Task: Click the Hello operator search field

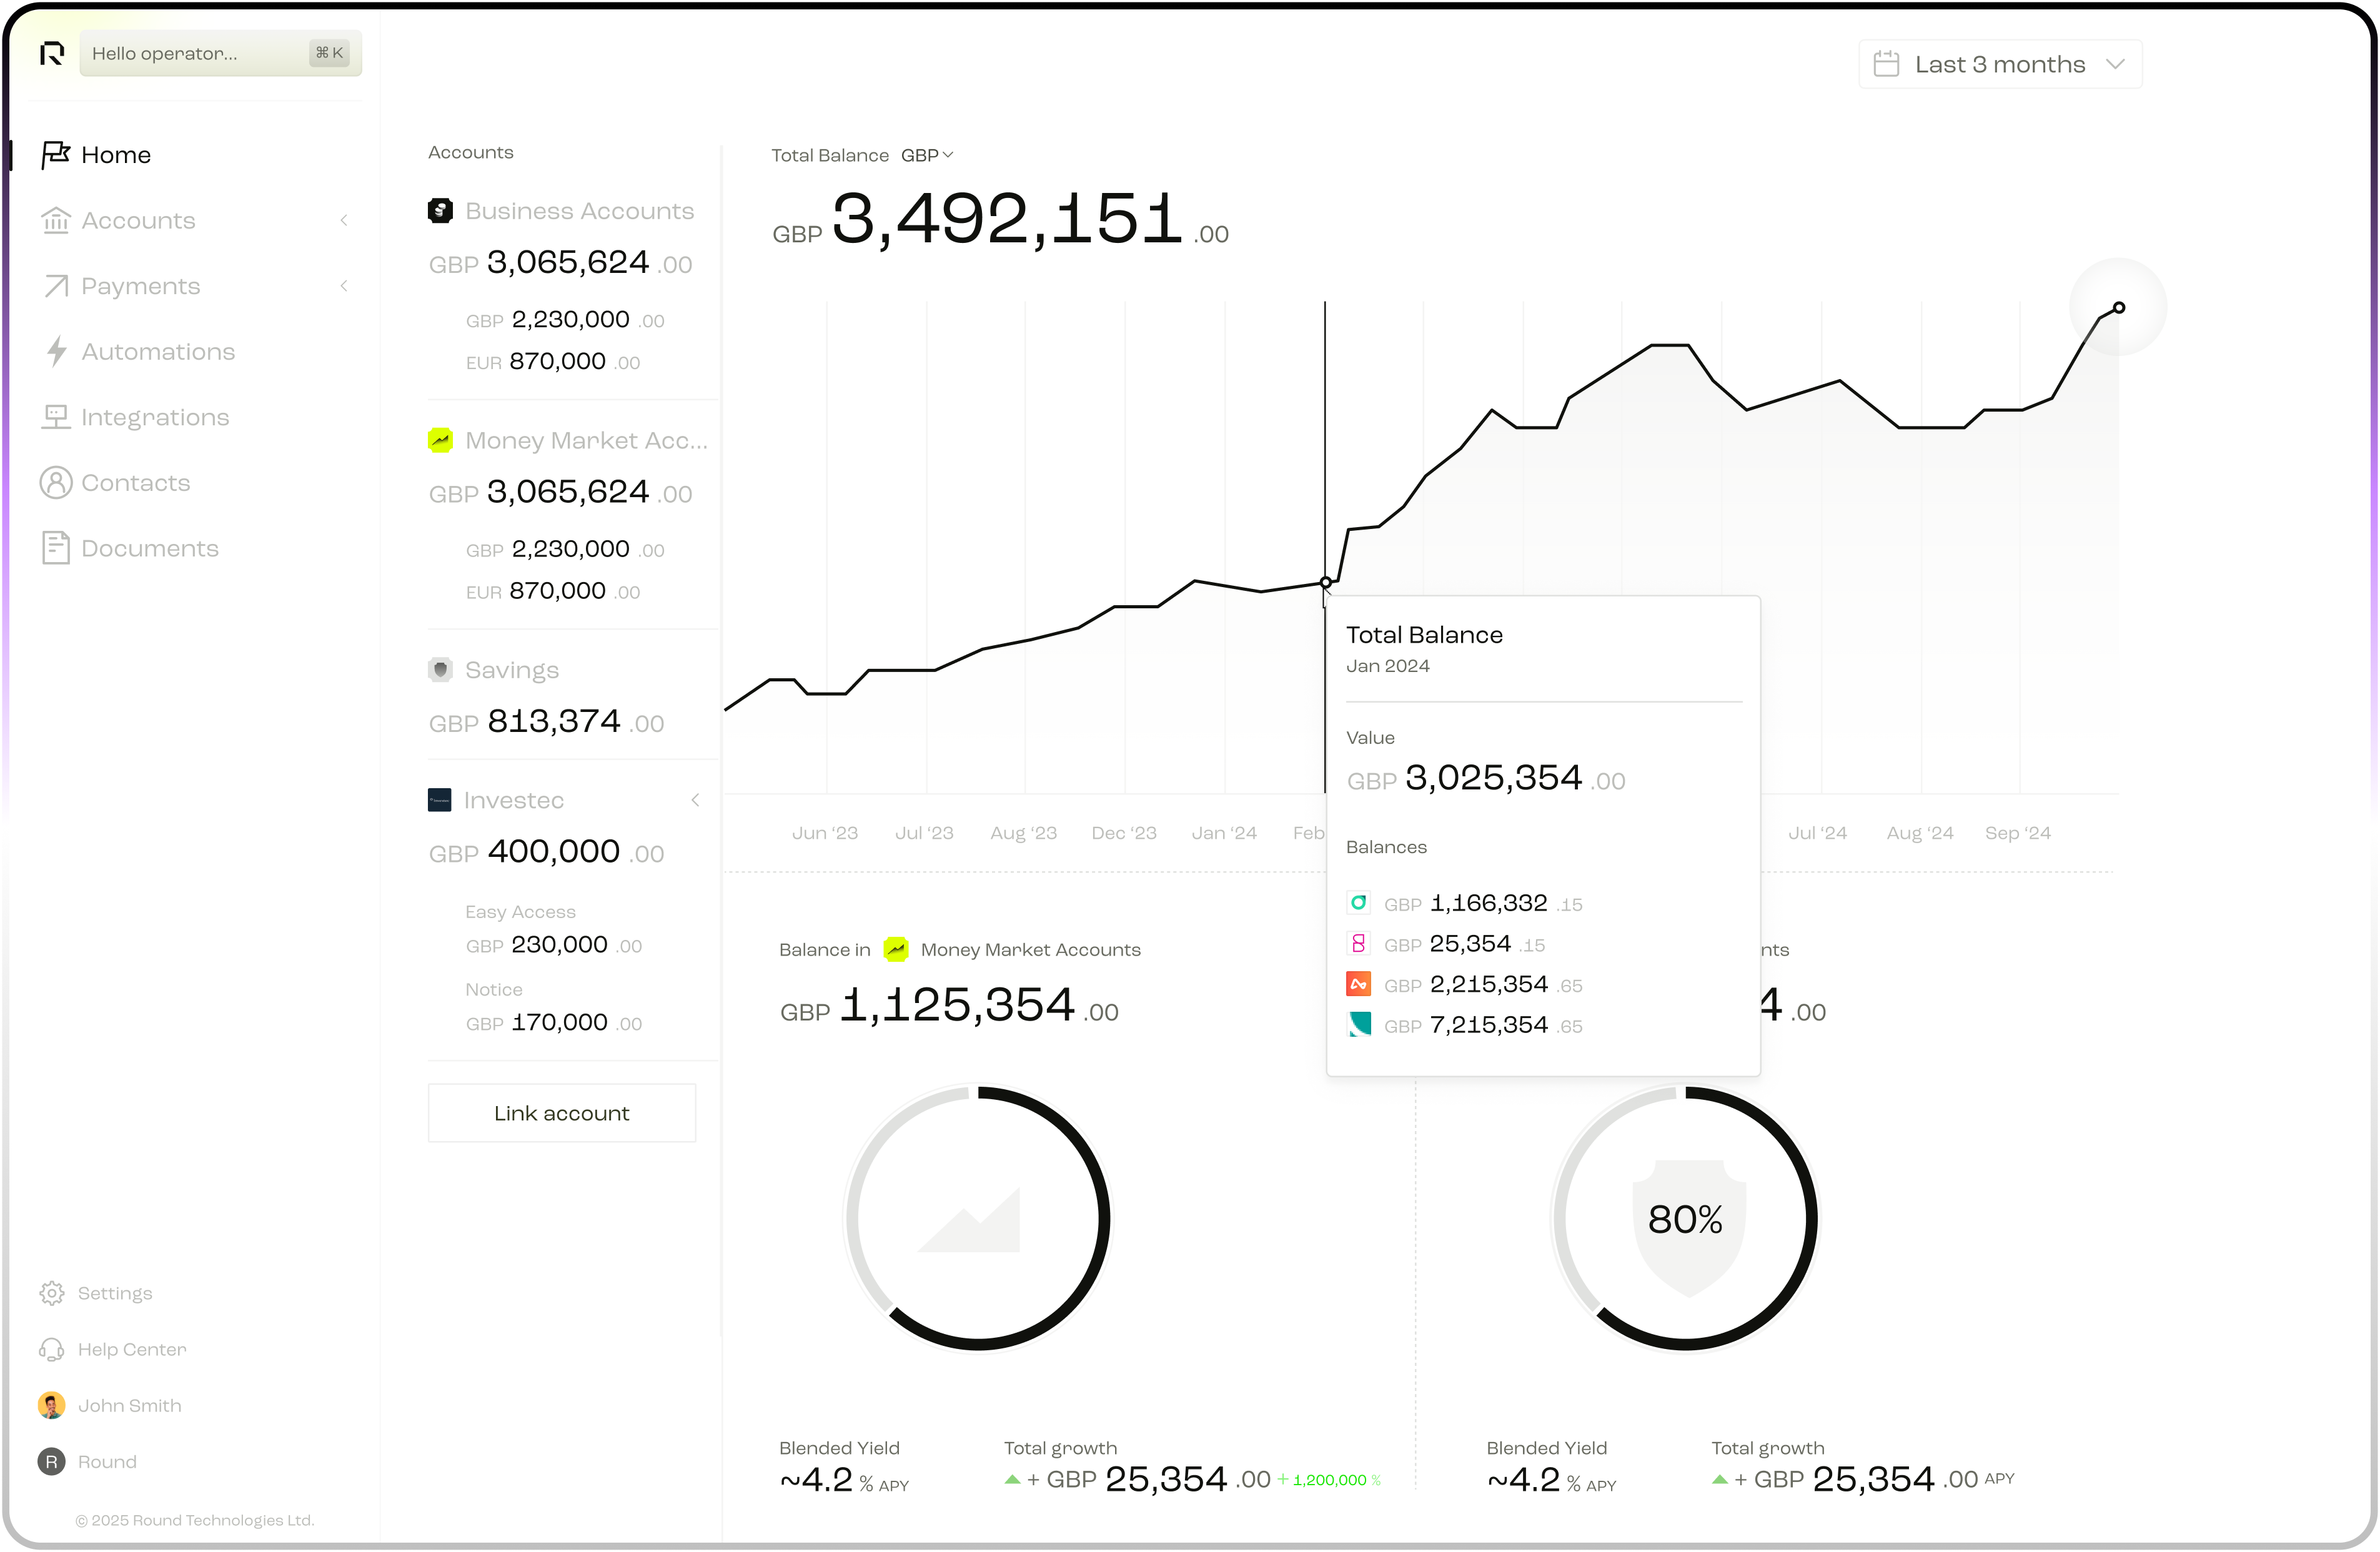Action: pyautogui.click(x=200, y=53)
